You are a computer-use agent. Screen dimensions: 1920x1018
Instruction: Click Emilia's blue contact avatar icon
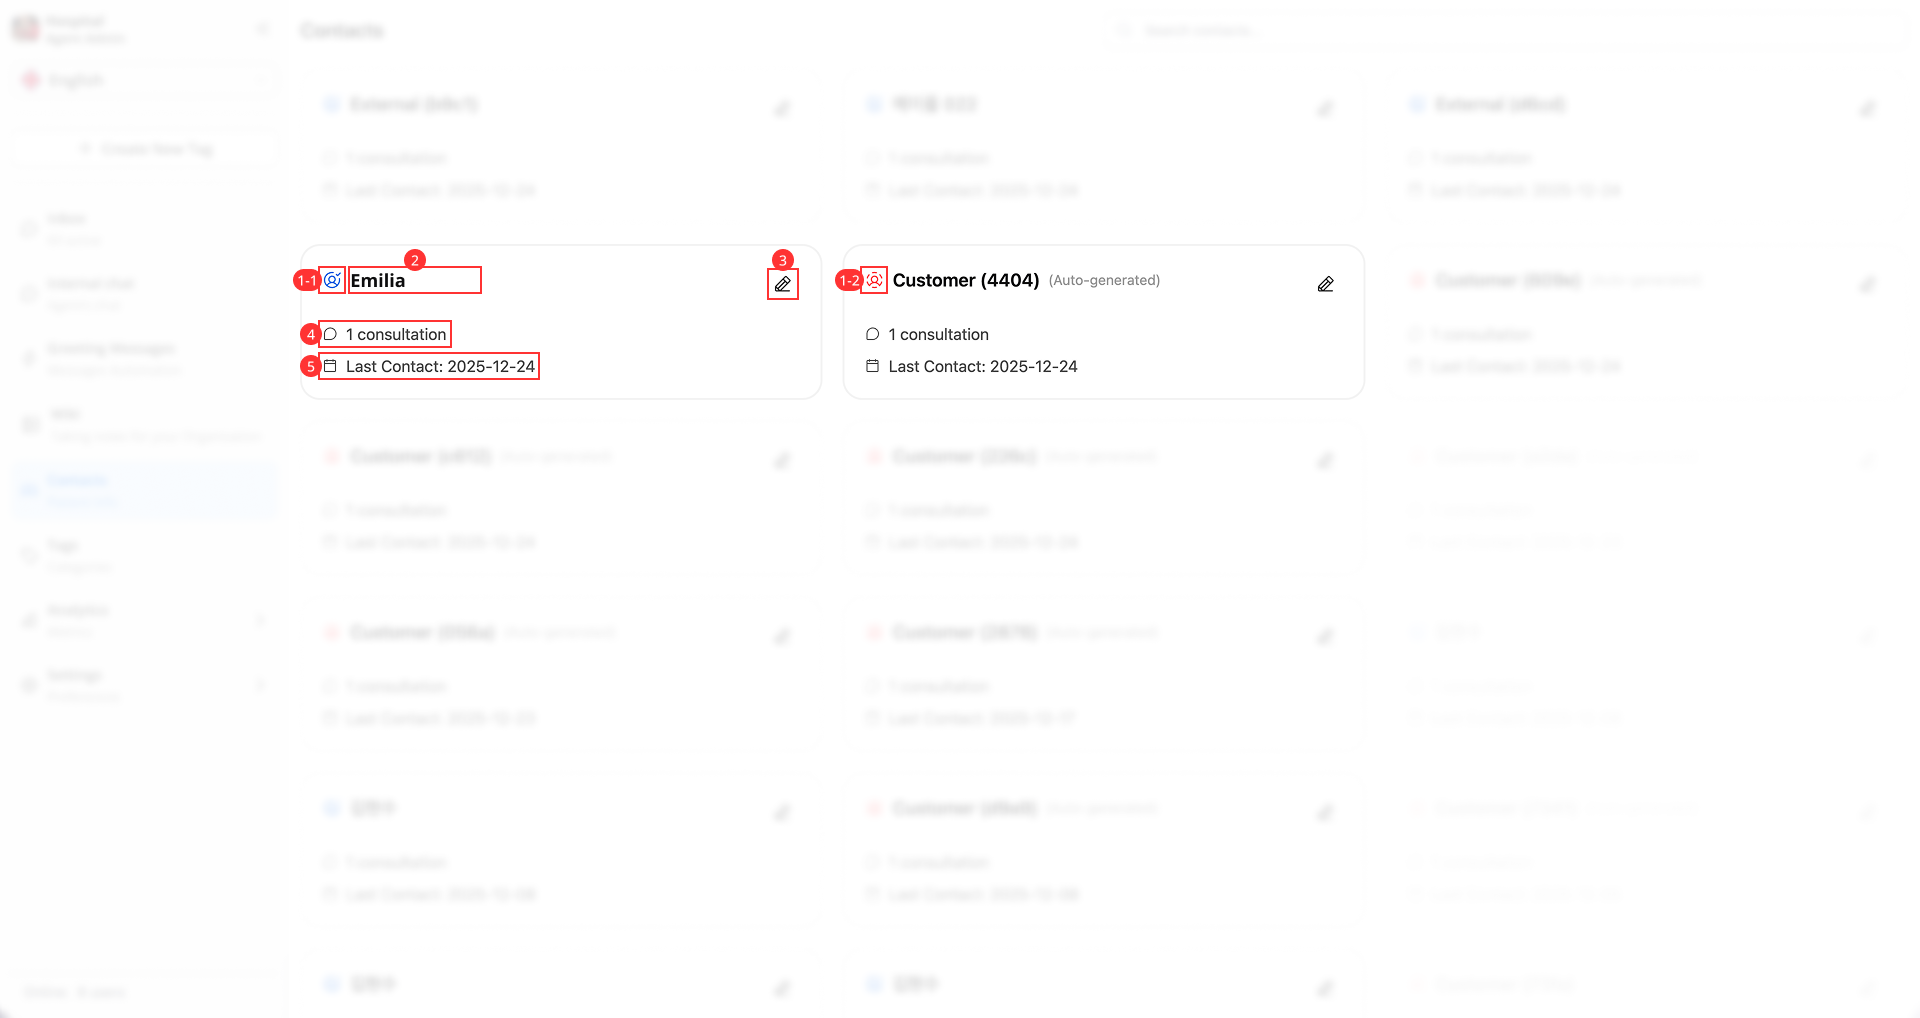coord(332,280)
